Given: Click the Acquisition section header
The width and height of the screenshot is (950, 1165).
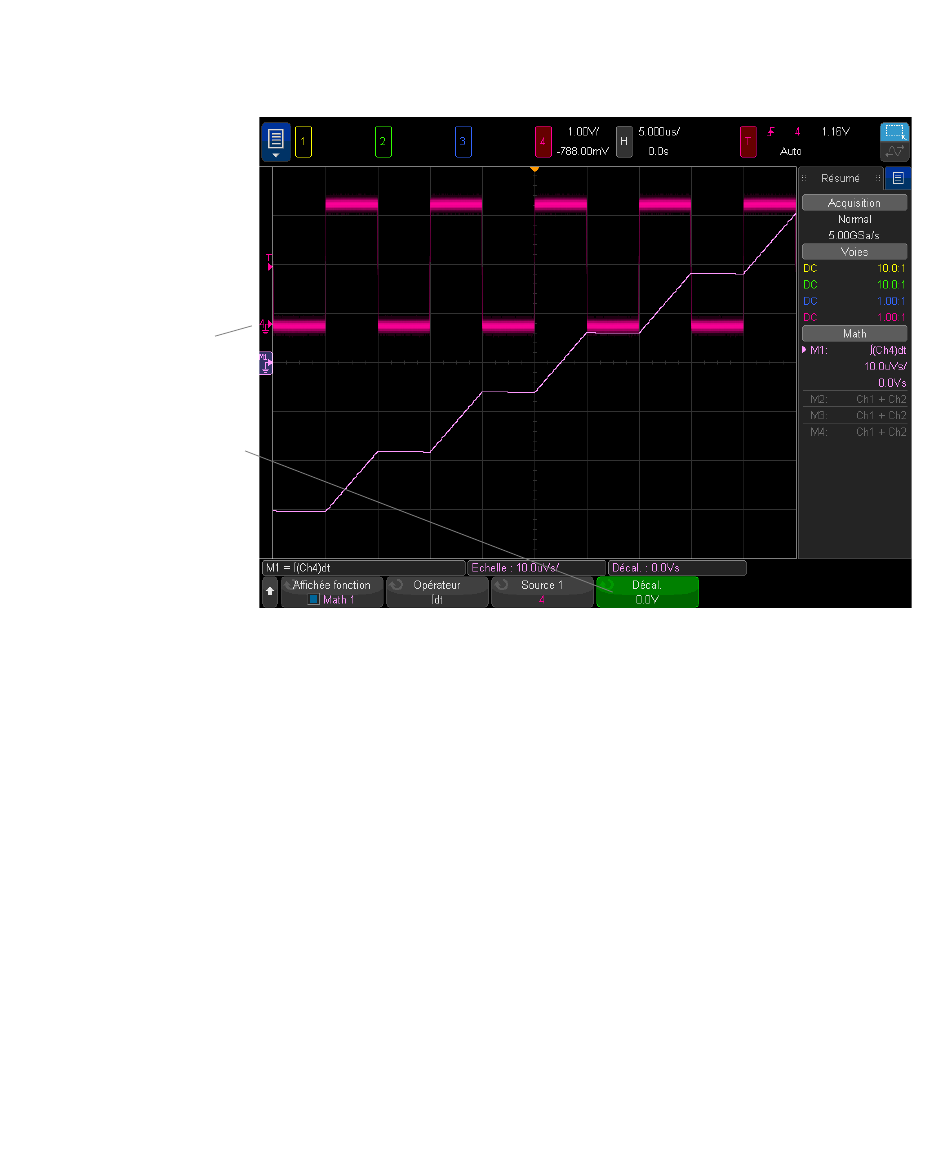Looking at the screenshot, I should point(853,203).
